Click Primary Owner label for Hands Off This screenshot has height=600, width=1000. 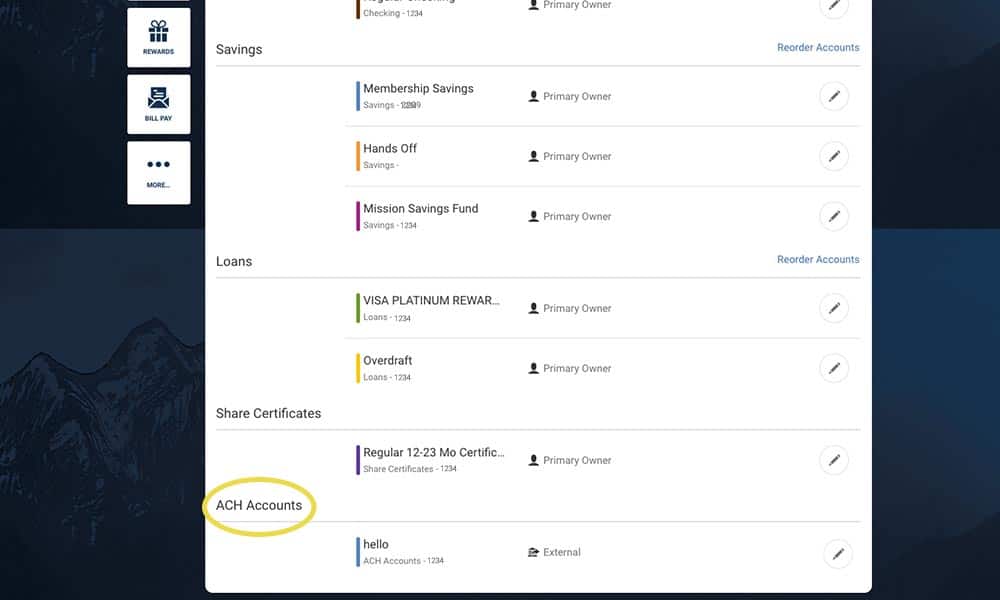577,156
